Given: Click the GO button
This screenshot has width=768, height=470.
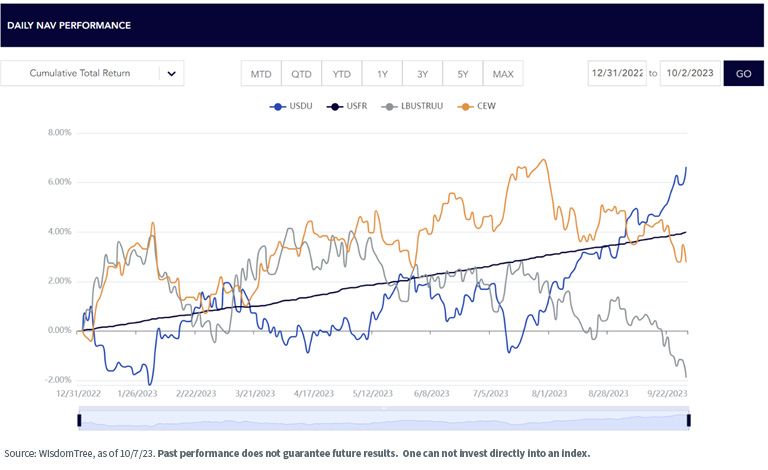Looking at the screenshot, I should click(x=744, y=73).
